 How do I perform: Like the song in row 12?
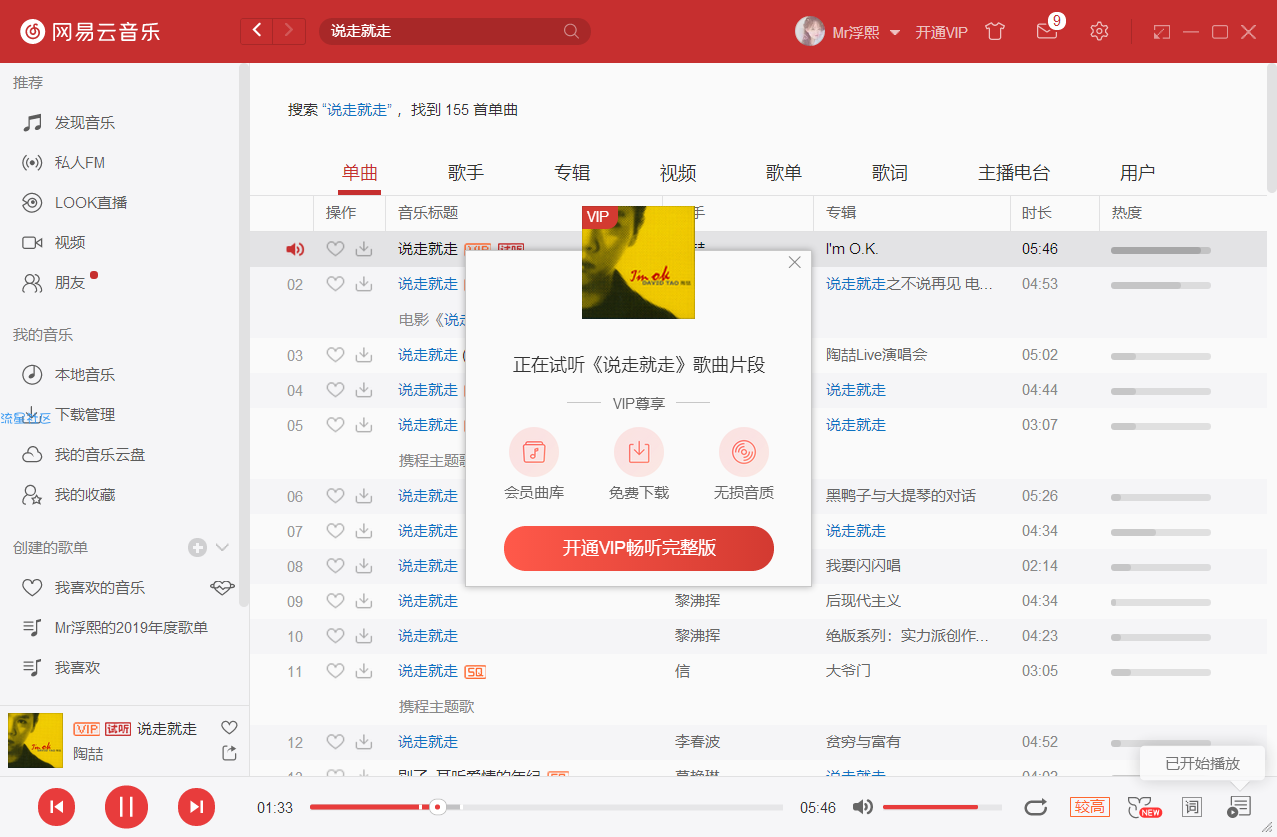[335, 742]
